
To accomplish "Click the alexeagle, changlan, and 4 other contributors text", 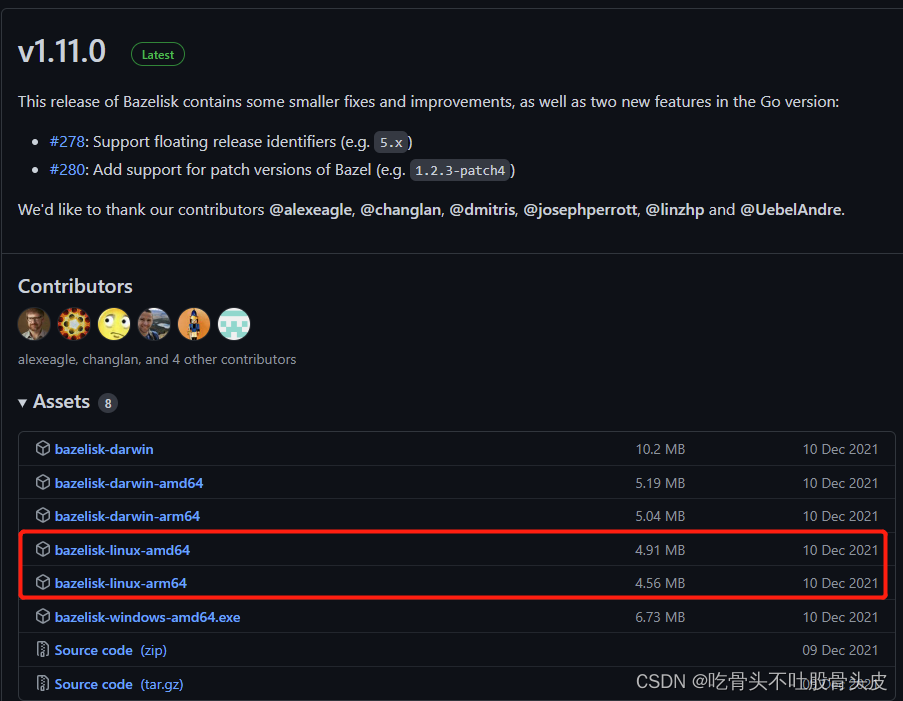I will click(157, 359).
